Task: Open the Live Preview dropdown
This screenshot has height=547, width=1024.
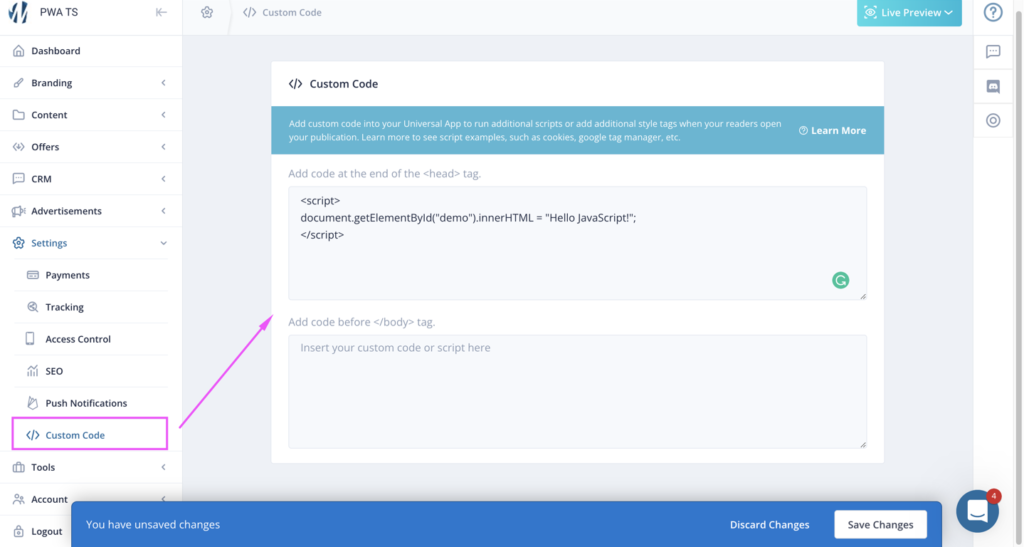Action: pos(909,12)
